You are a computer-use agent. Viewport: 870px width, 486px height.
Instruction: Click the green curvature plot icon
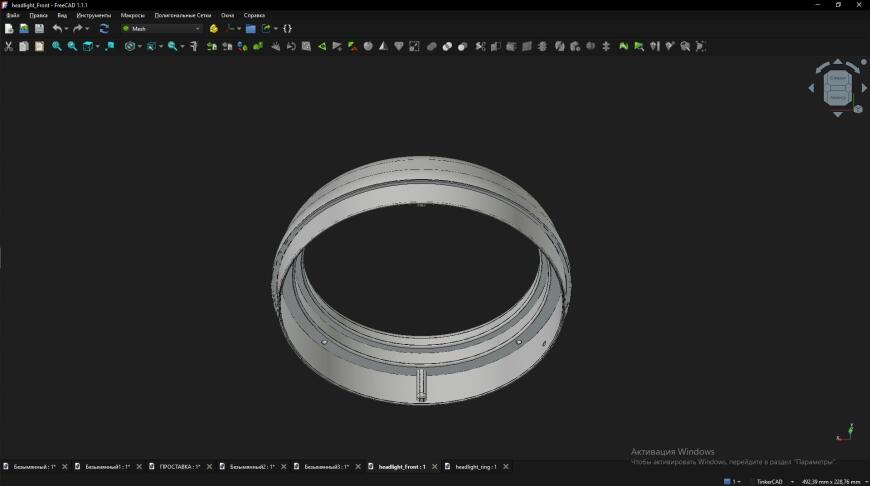tap(624, 47)
